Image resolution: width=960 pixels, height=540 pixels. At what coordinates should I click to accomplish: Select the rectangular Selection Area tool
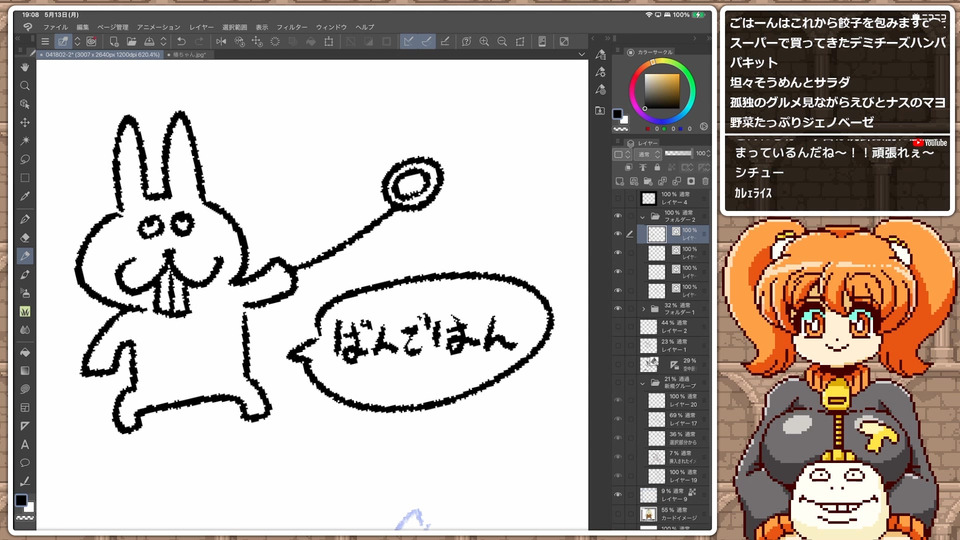24,178
